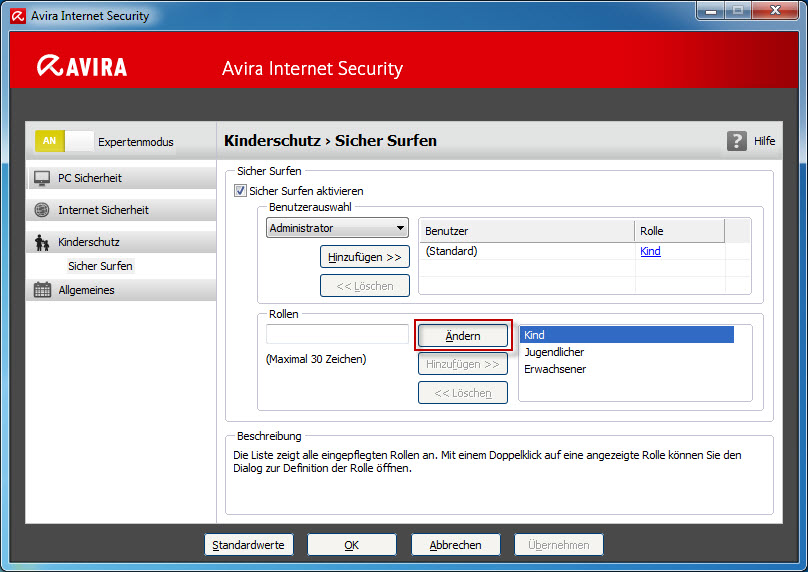Click the Standardwerte button
808x572 pixels.
(249, 545)
